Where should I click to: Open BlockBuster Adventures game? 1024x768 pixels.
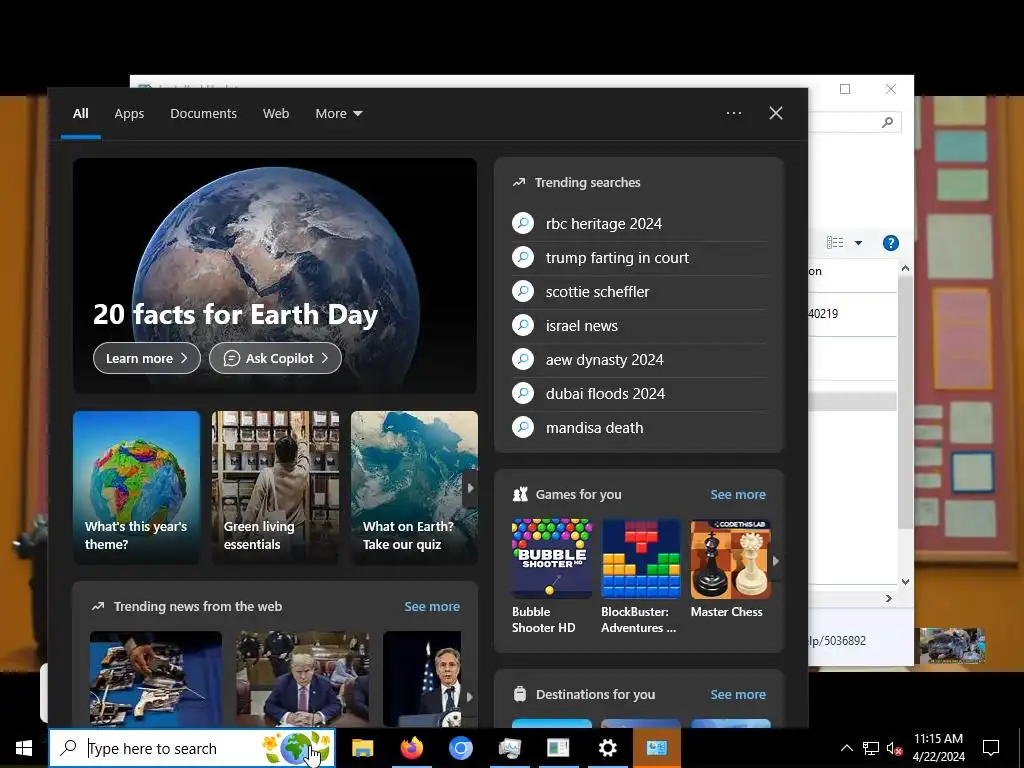(x=641, y=577)
